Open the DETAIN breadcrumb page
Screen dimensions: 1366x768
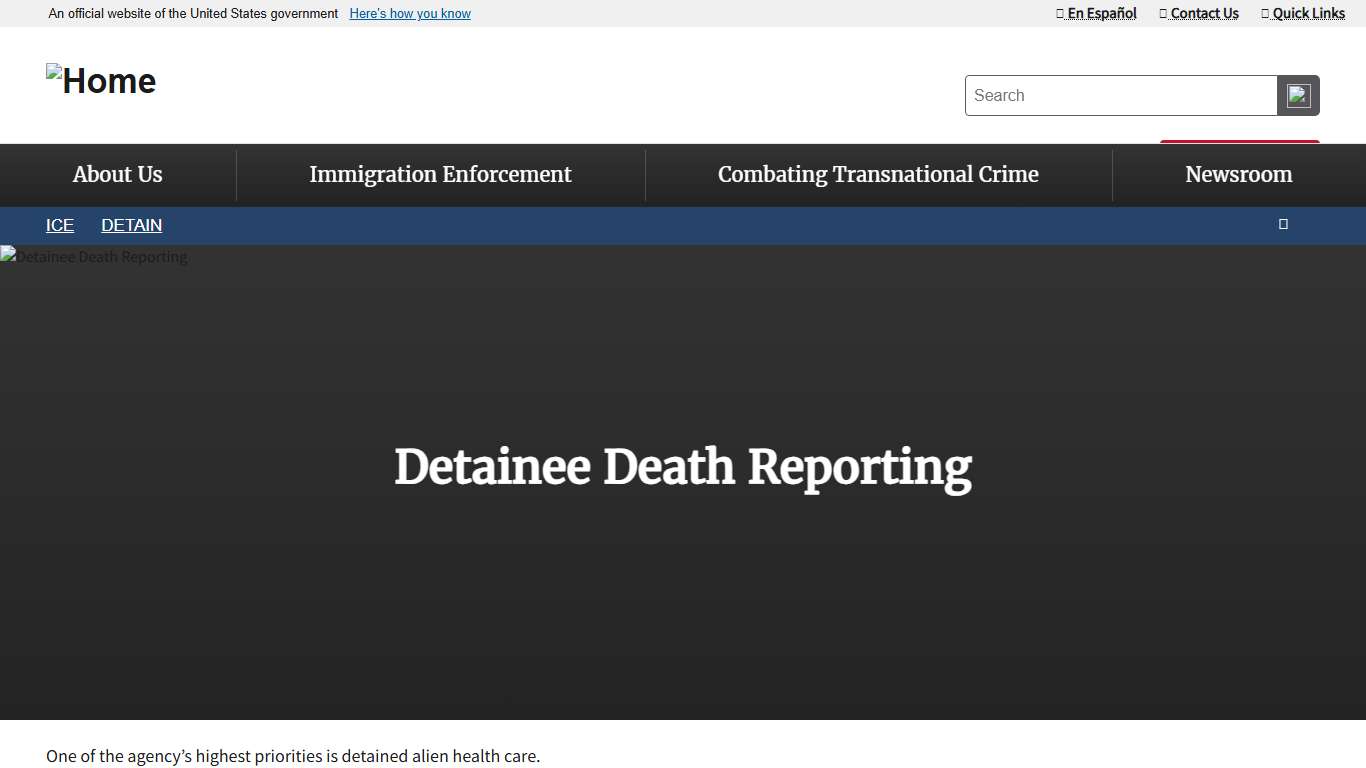click(131, 225)
